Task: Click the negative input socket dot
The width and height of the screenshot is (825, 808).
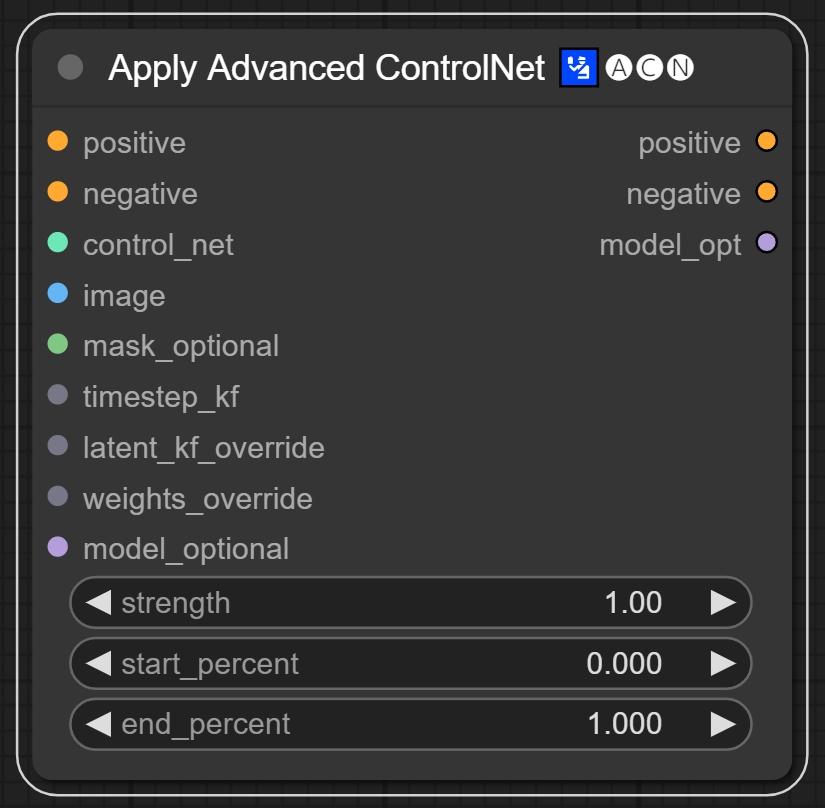Action: [x=58, y=192]
